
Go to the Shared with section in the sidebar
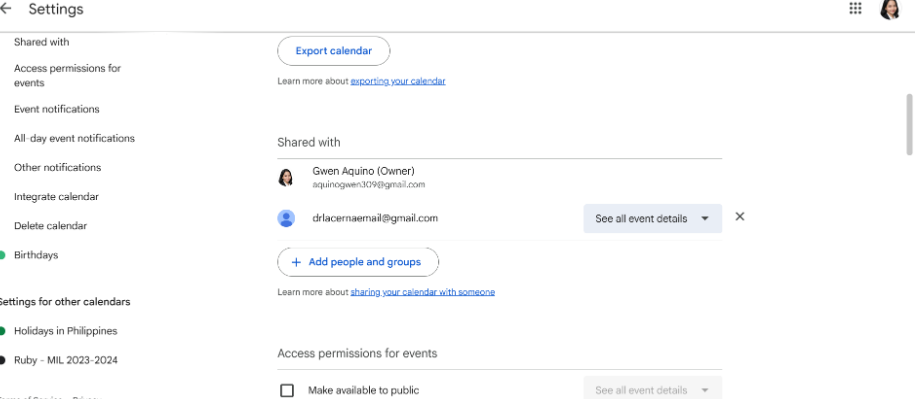pos(42,42)
